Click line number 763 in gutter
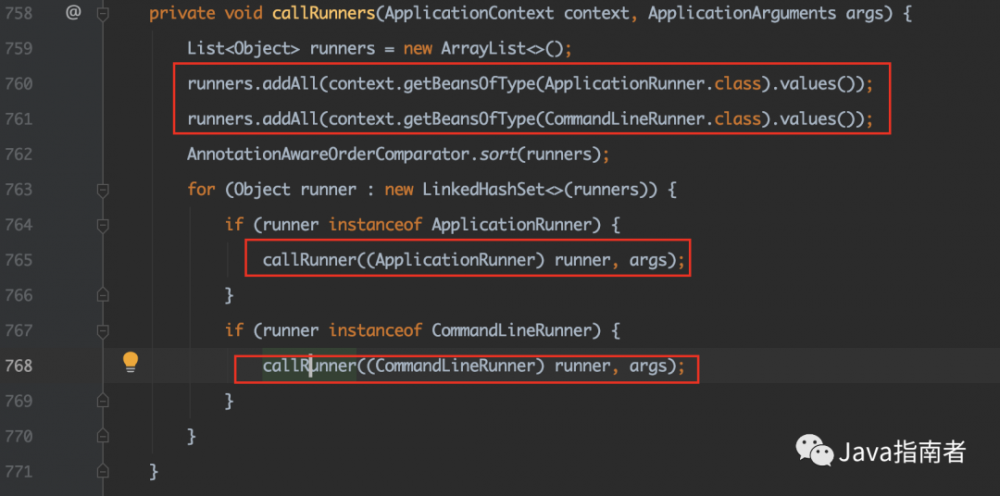Image resolution: width=1000 pixels, height=496 pixels. pos(18,189)
